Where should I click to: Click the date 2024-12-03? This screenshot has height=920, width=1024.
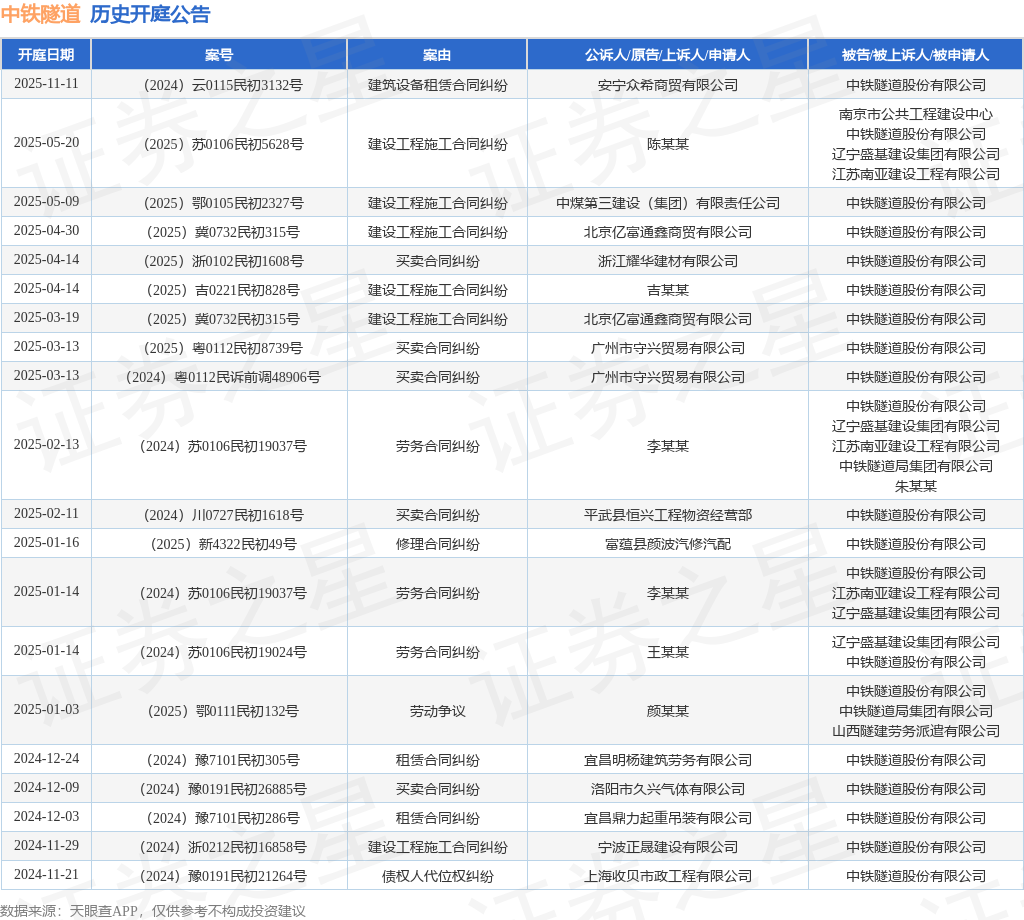(46, 817)
